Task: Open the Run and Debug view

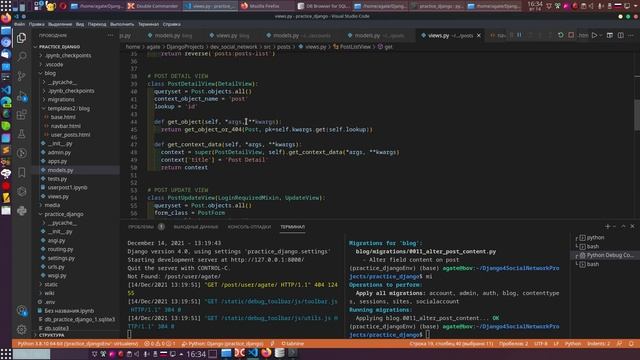Action: point(22,96)
